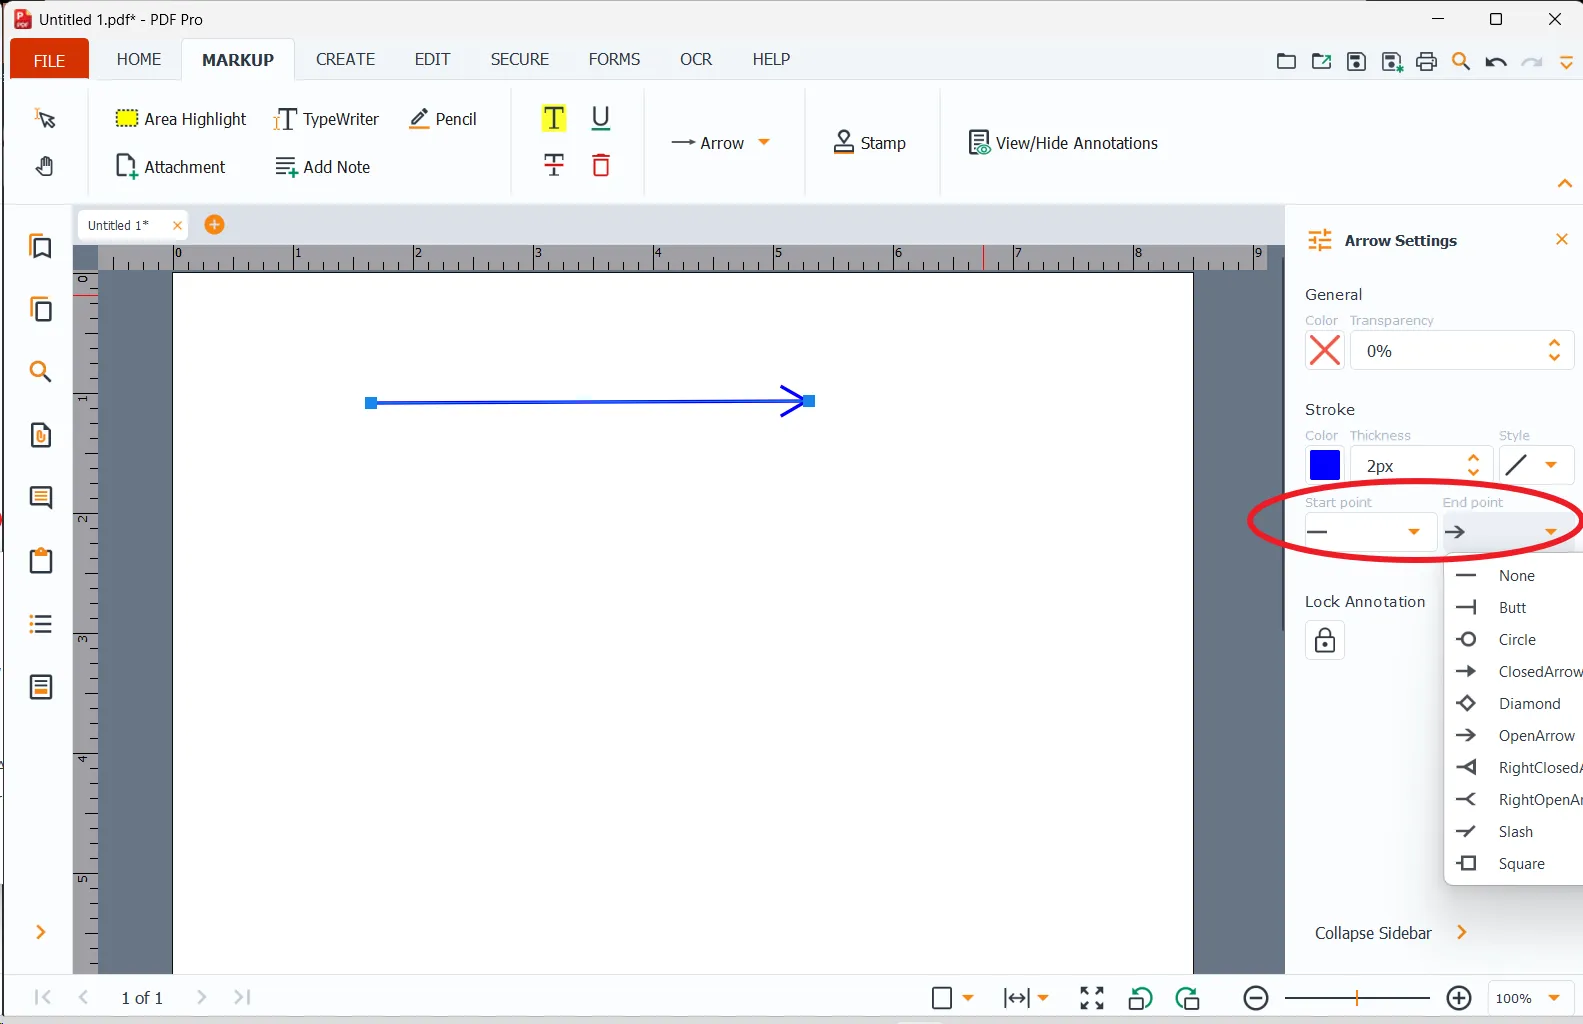
Task: Activate the Pencil drawing tool
Action: pyautogui.click(x=443, y=119)
